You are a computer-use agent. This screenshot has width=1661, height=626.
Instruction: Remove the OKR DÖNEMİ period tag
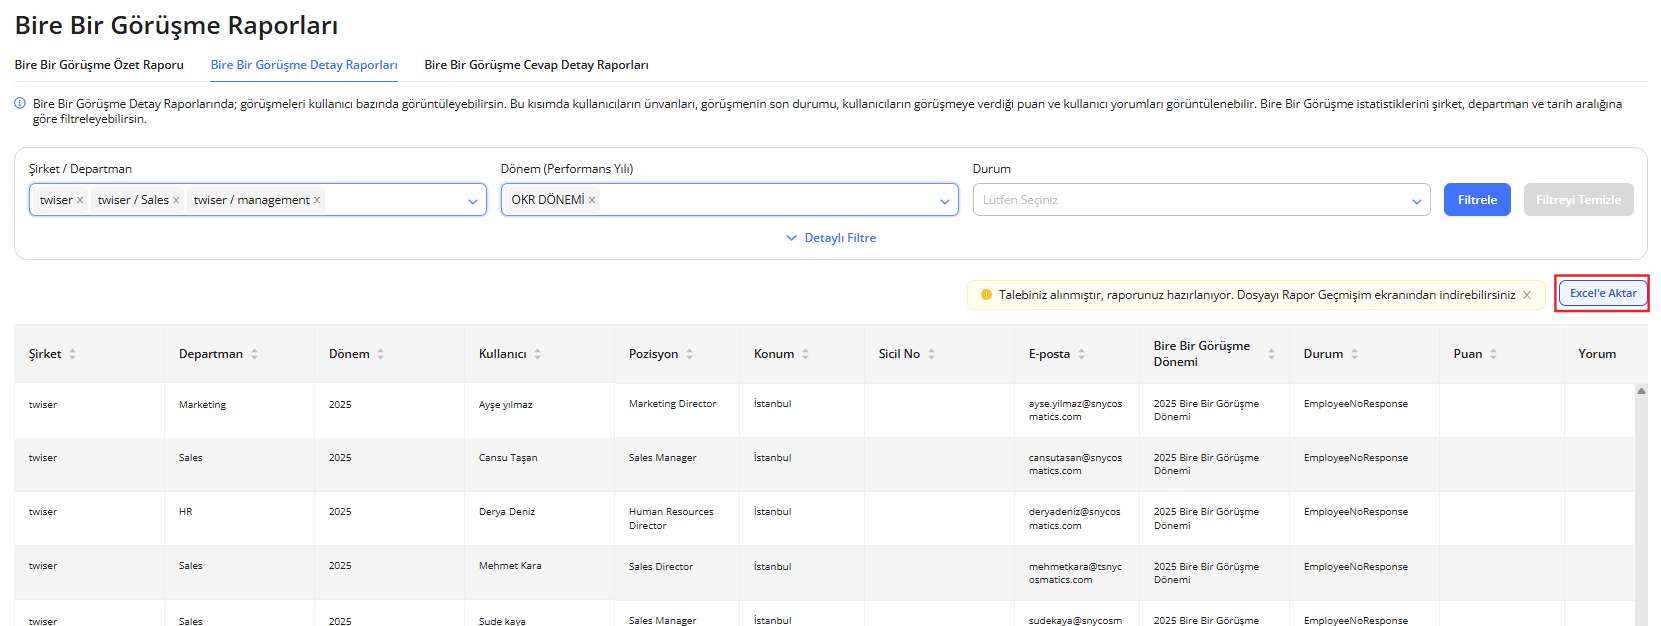click(592, 200)
